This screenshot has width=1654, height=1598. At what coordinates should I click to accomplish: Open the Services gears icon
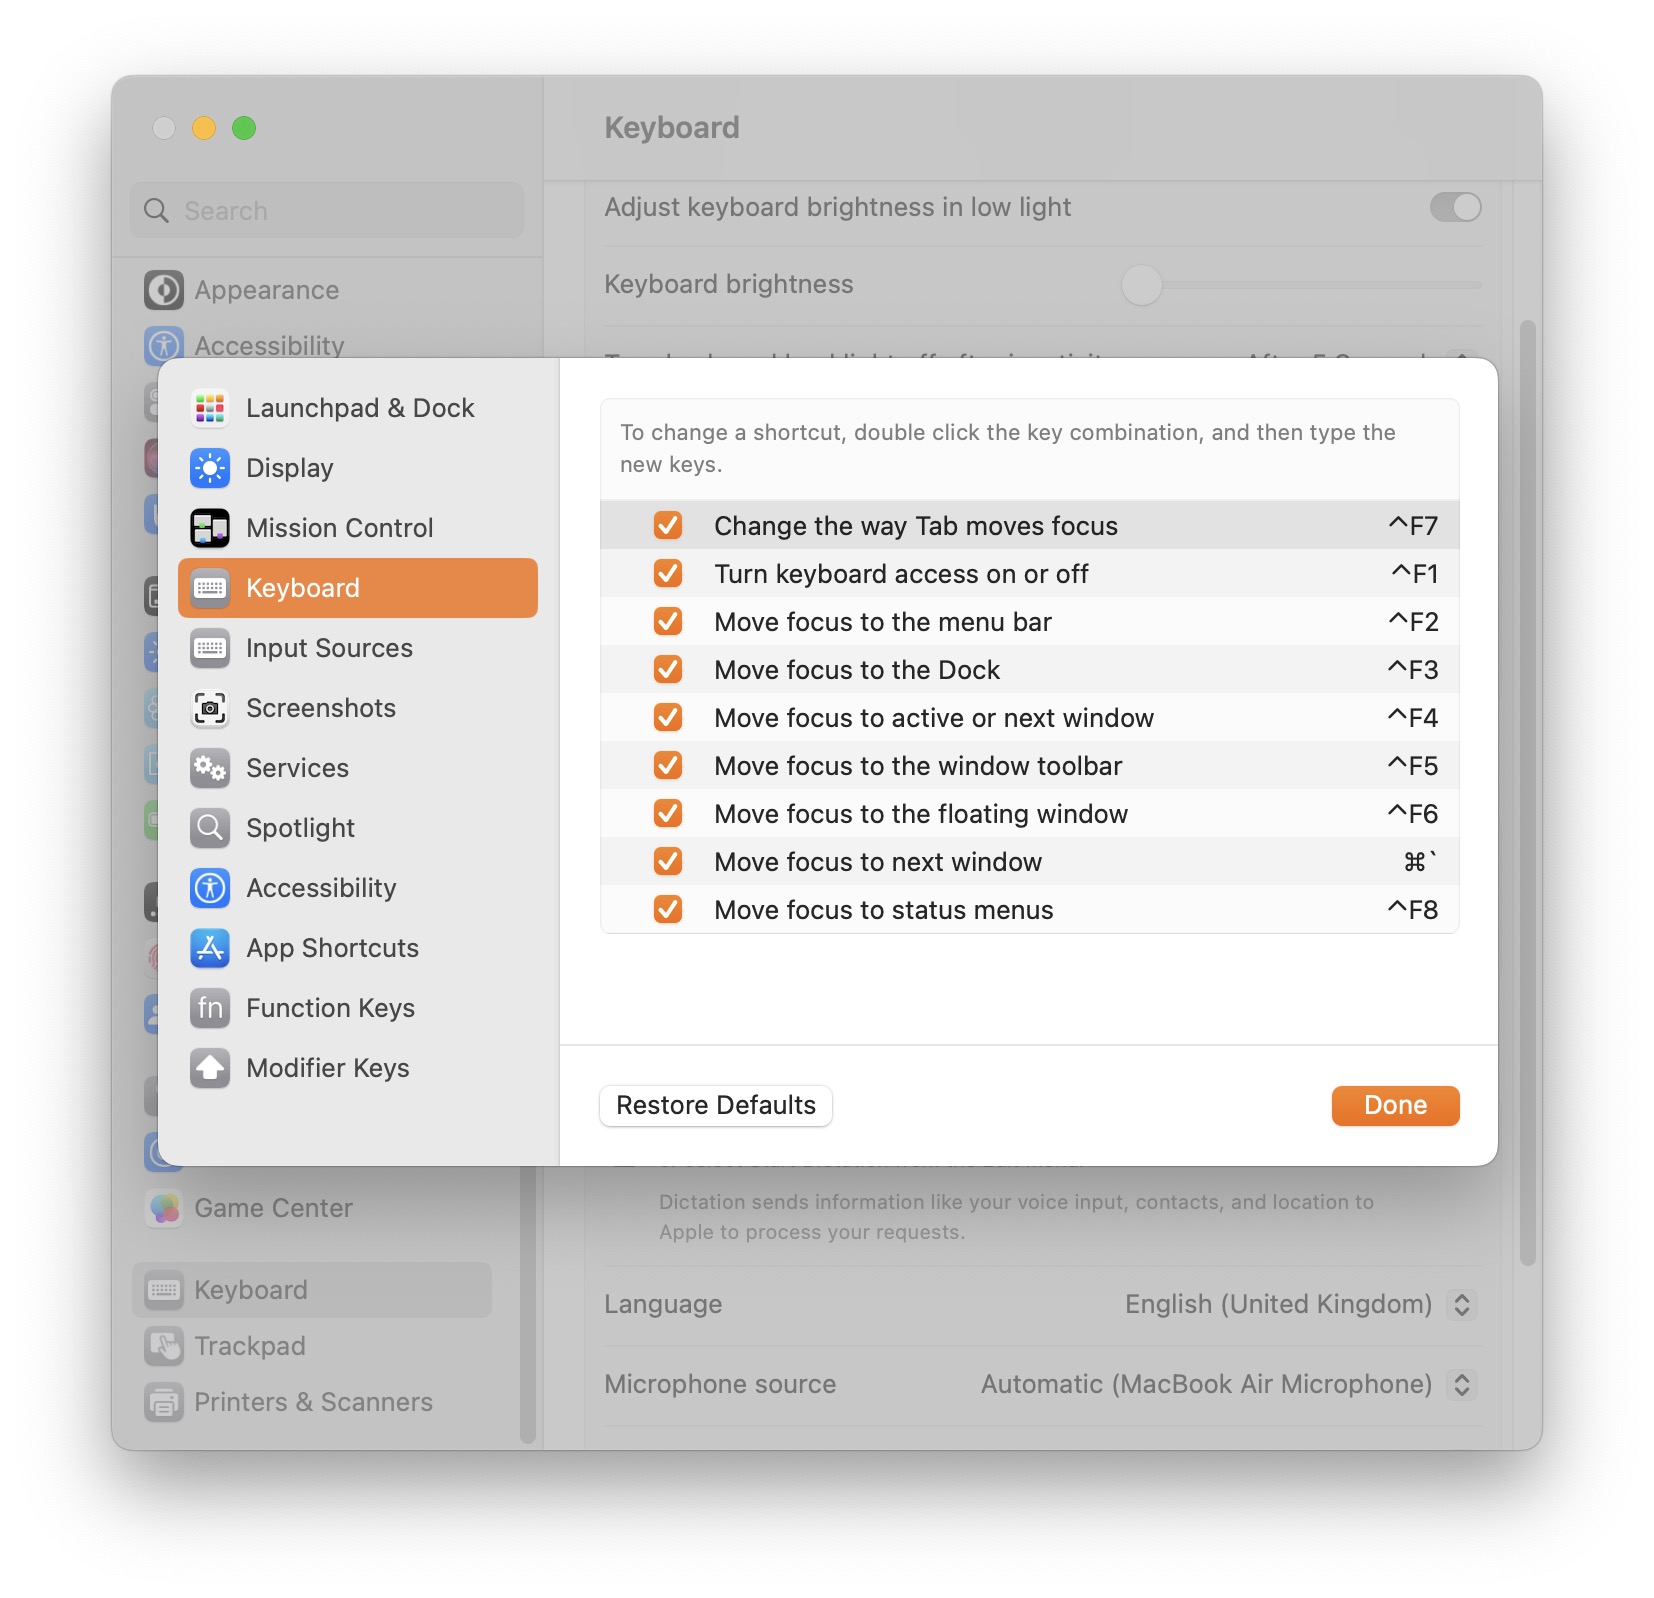point(210,768)
